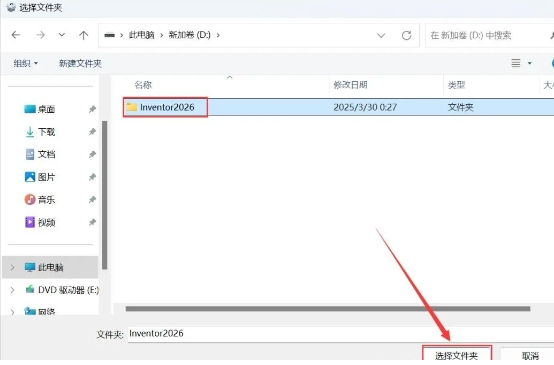Viewport: 554px width, 365px height.
Task: Open 文档 in the sidebar
Action: [40, 154]
